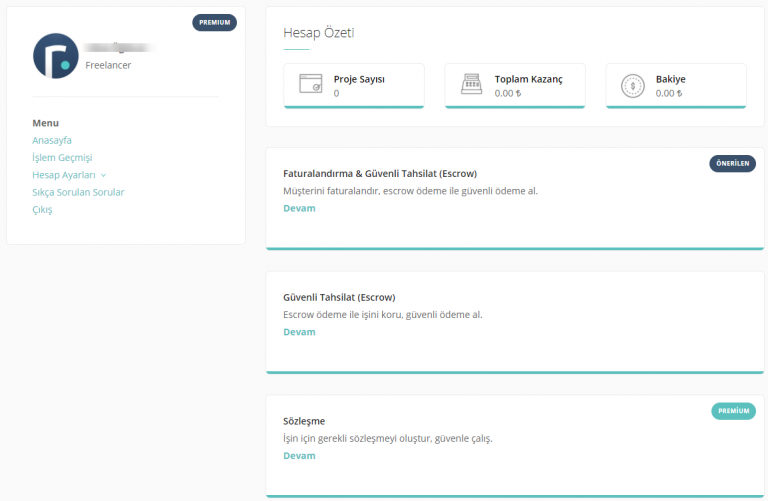The width and height of the screenshot is (768, 501).
Task: Click the project count window icon
Action: (x=311, y=84)
